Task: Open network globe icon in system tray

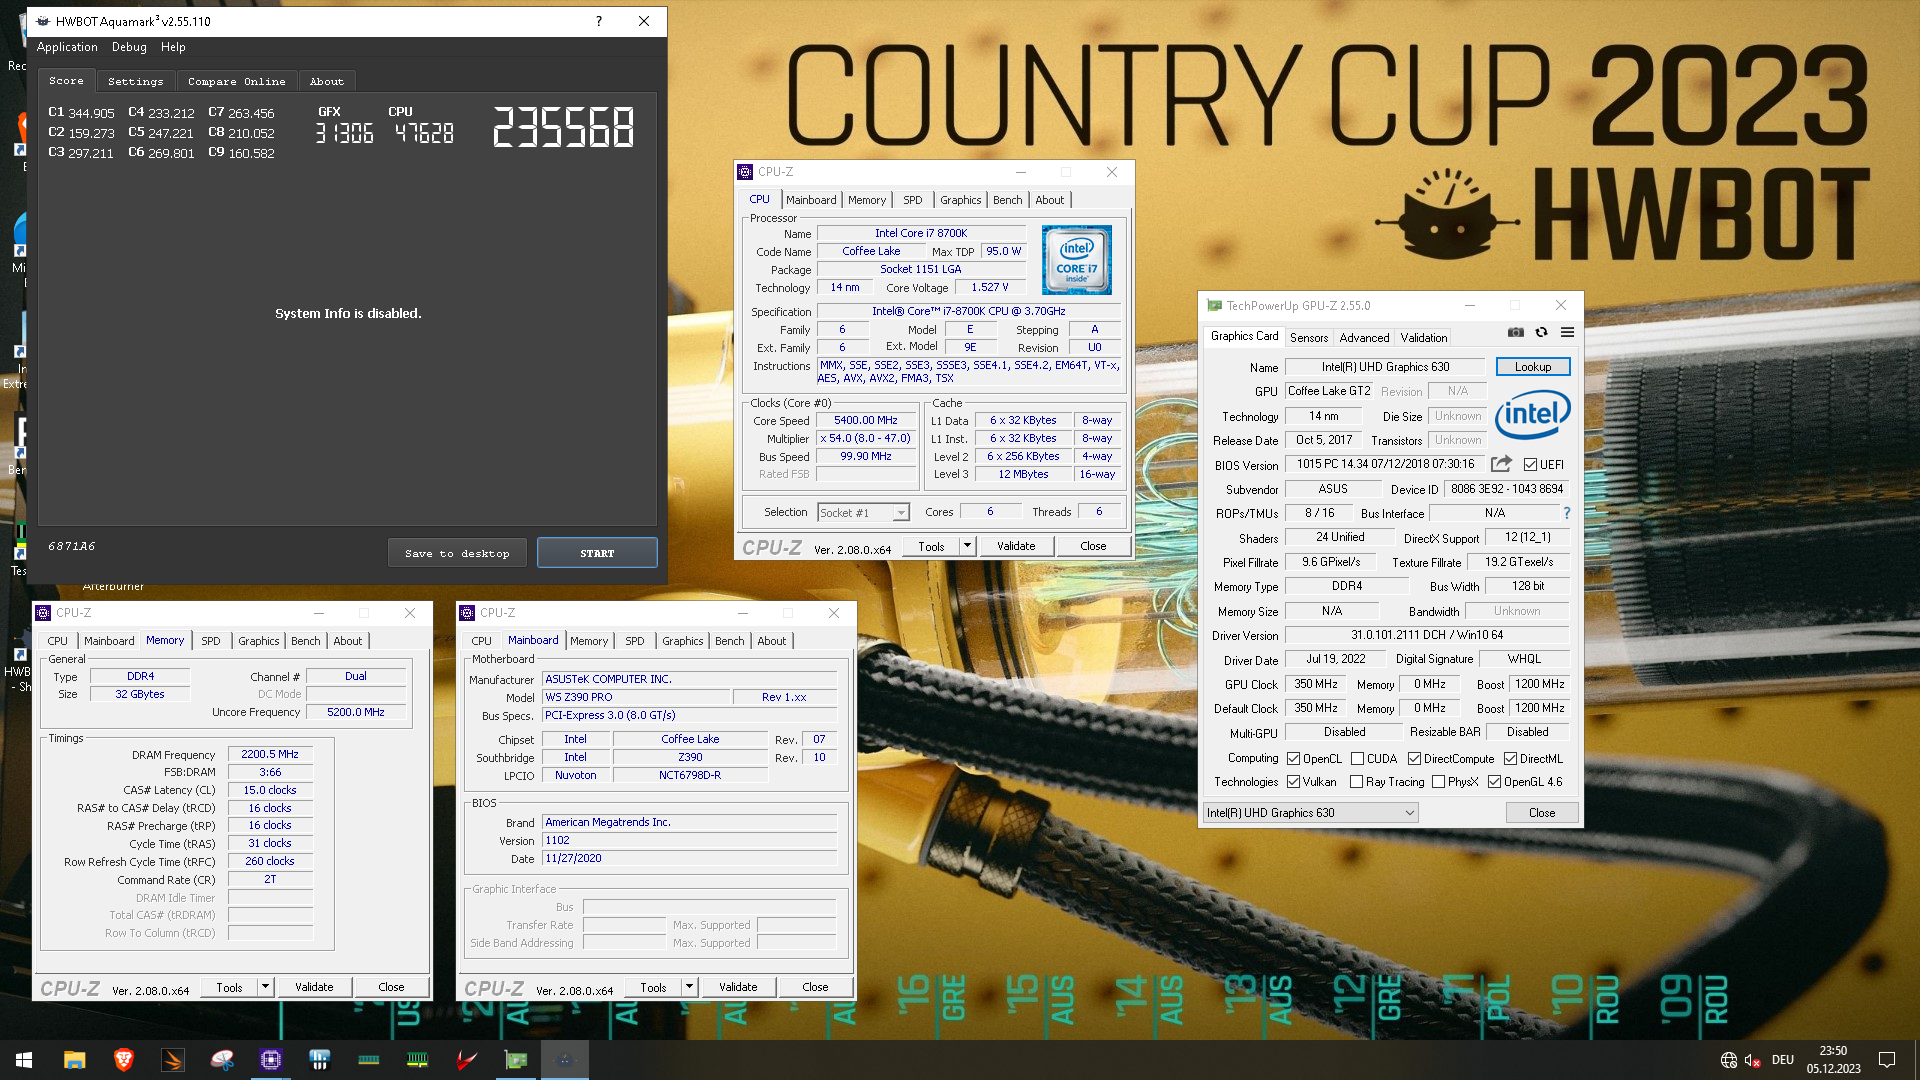Action: [1728, 1060]
